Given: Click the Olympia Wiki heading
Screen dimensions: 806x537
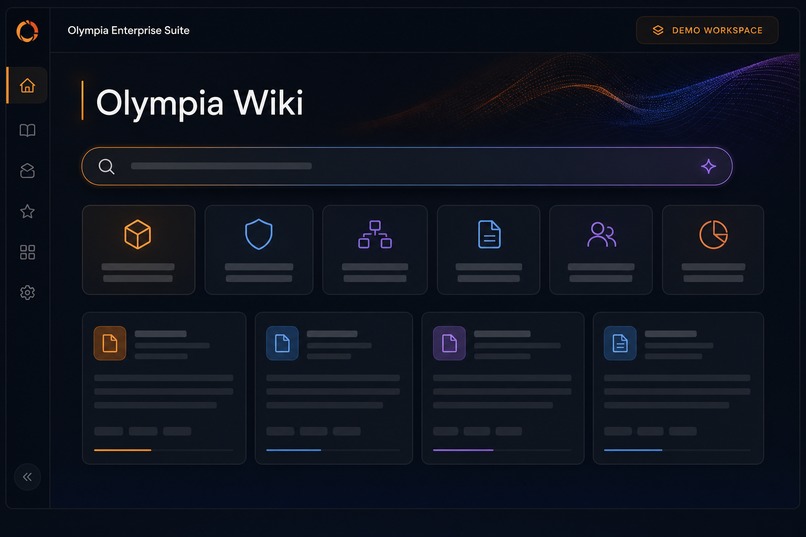Looking at the screenshot, I should 199,103.
